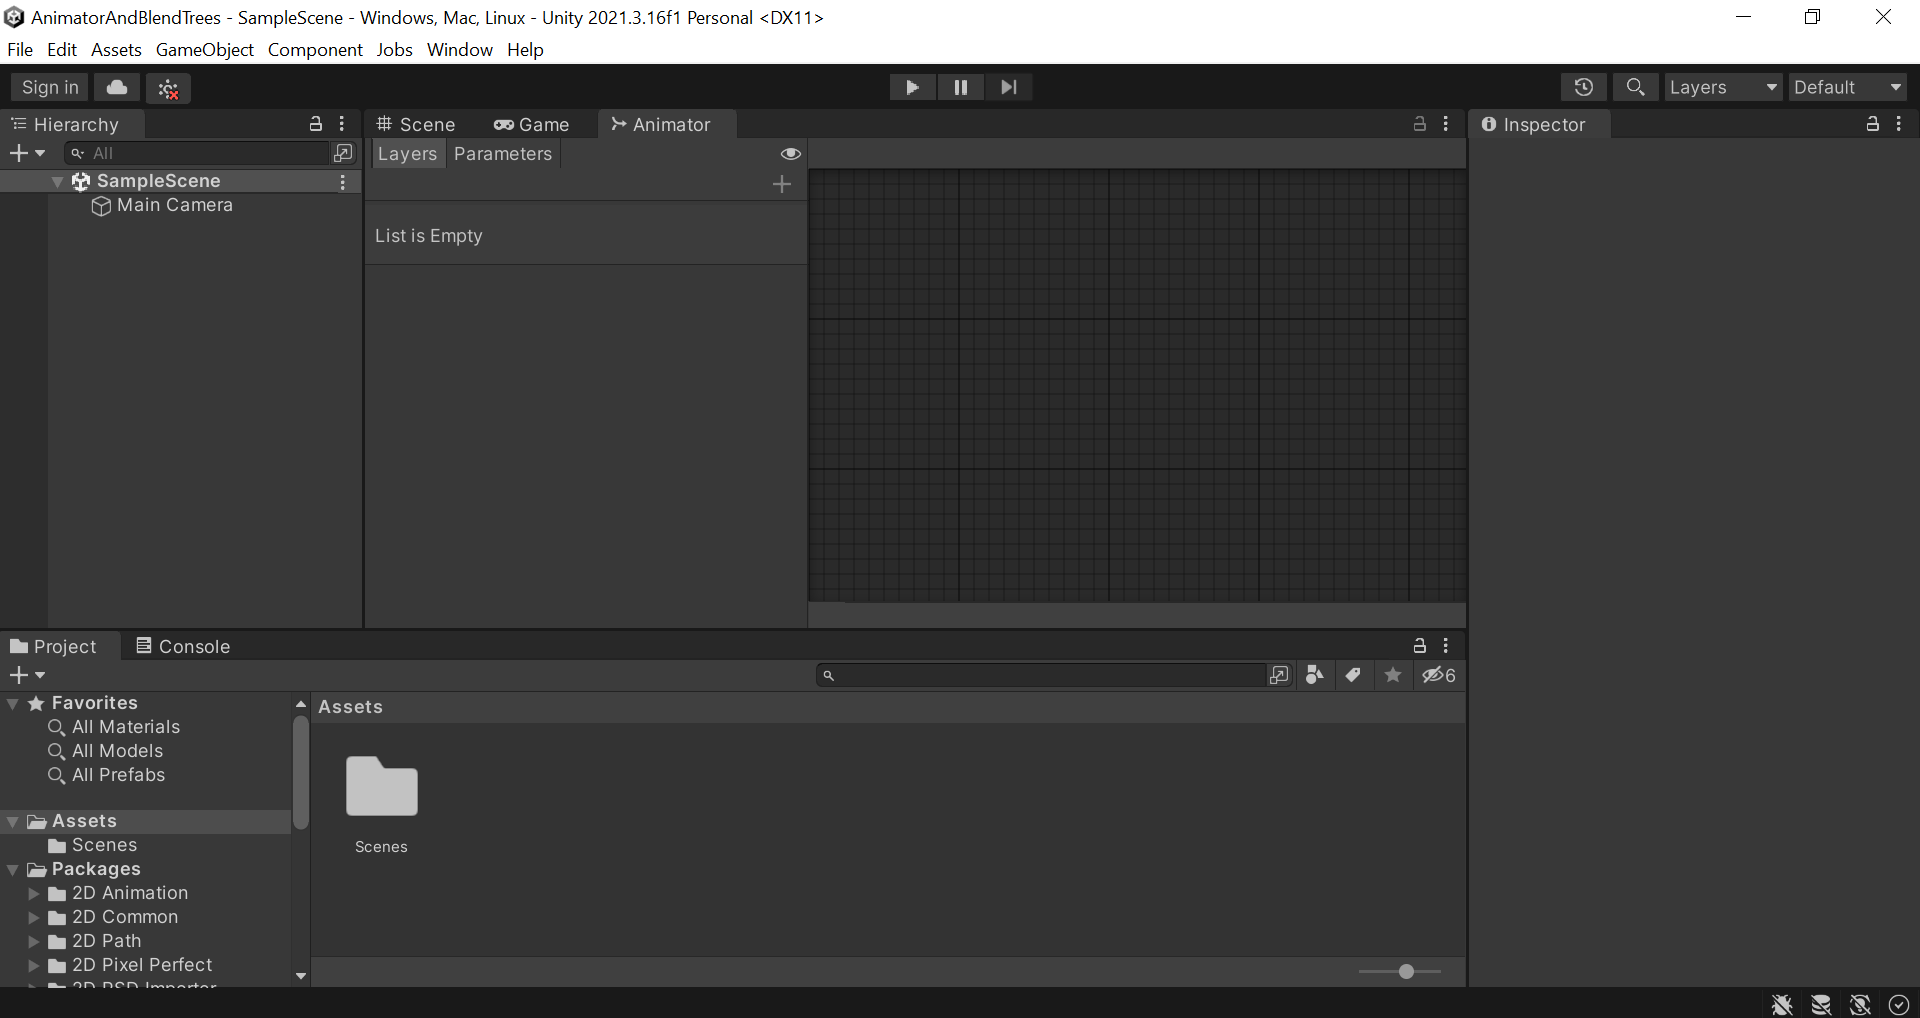The height and width of the screenshot is (1018, 1920).
Task: Expand the 2D Path package
Action: click(x=34, y=941)
